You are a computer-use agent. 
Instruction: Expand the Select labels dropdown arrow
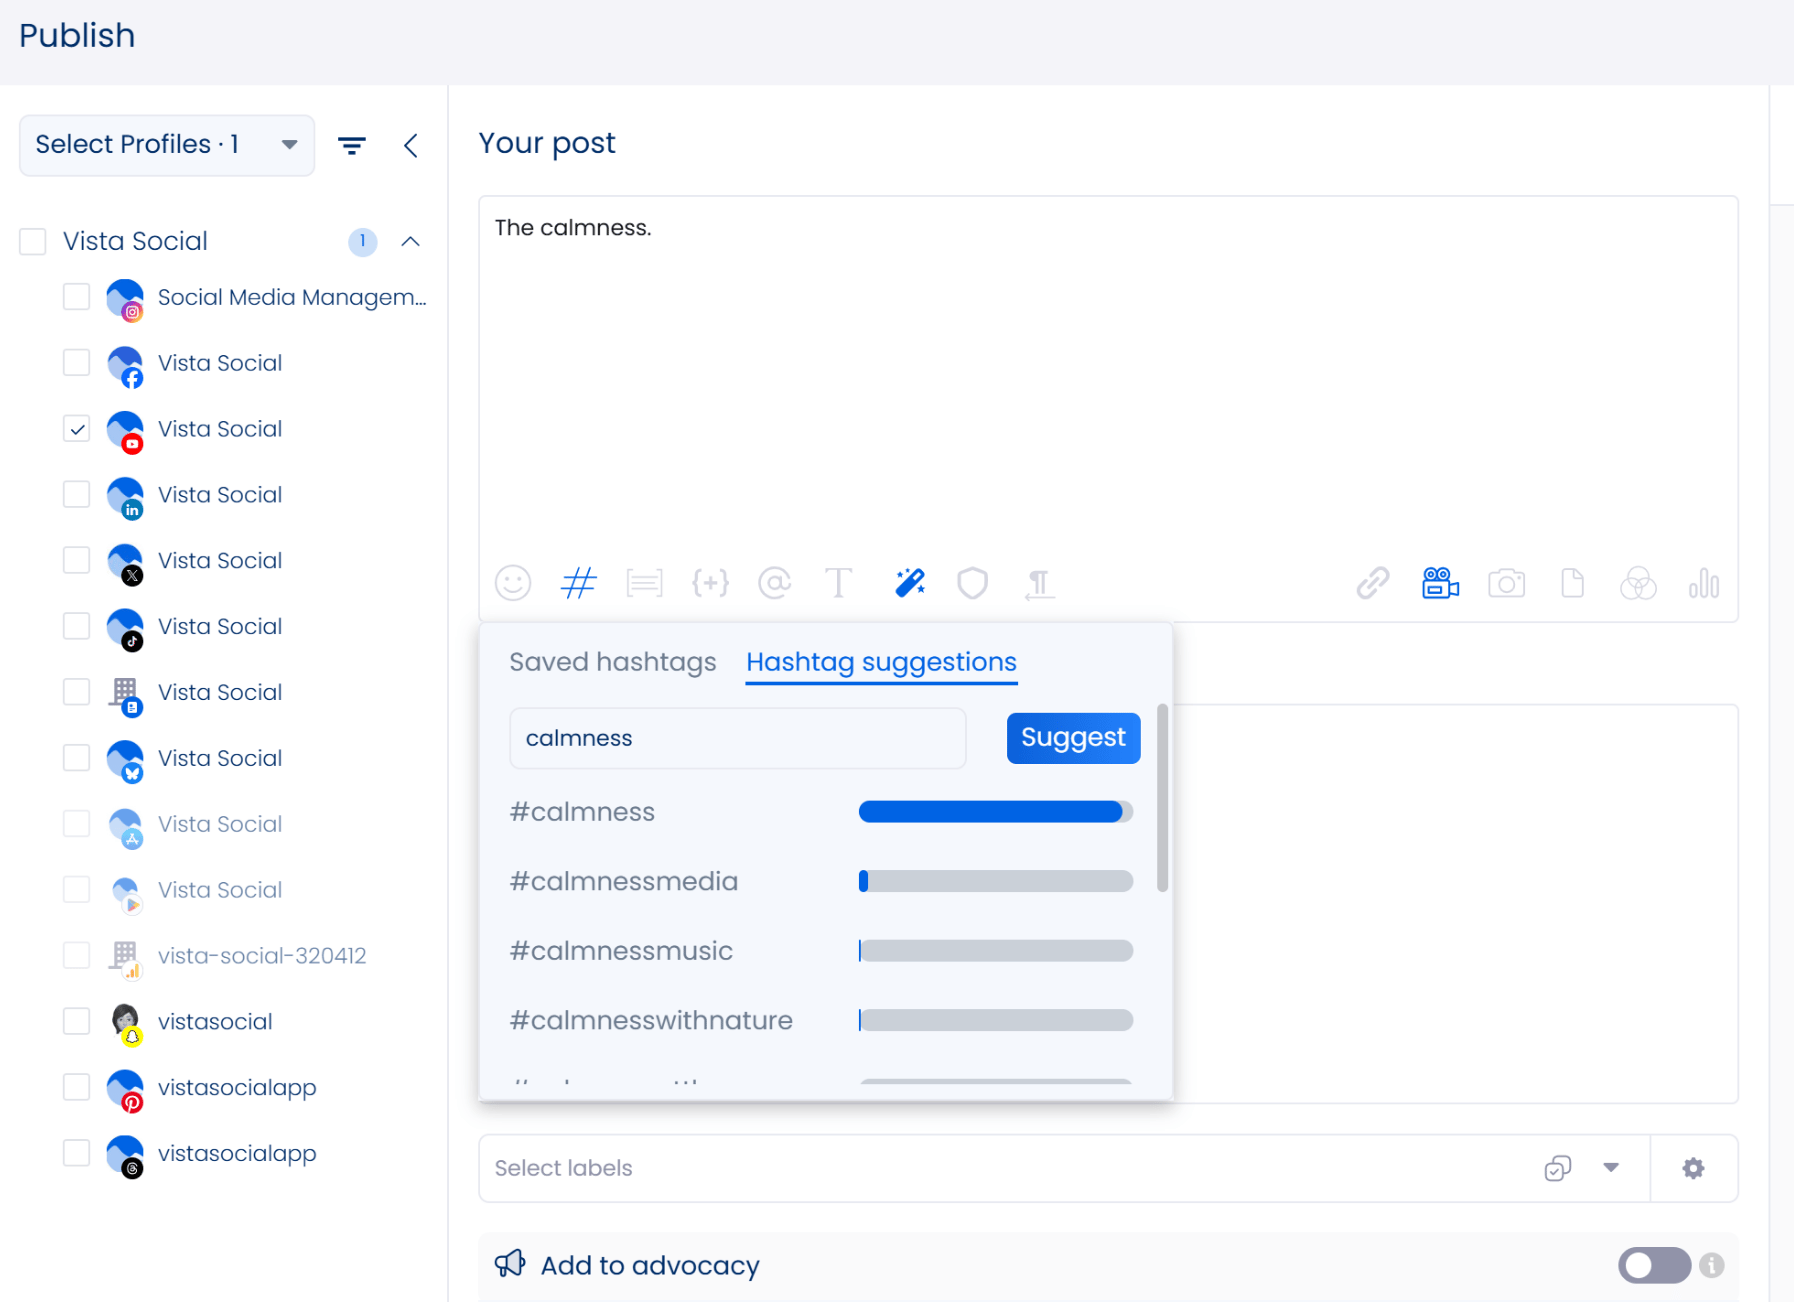point(1611,1168)
